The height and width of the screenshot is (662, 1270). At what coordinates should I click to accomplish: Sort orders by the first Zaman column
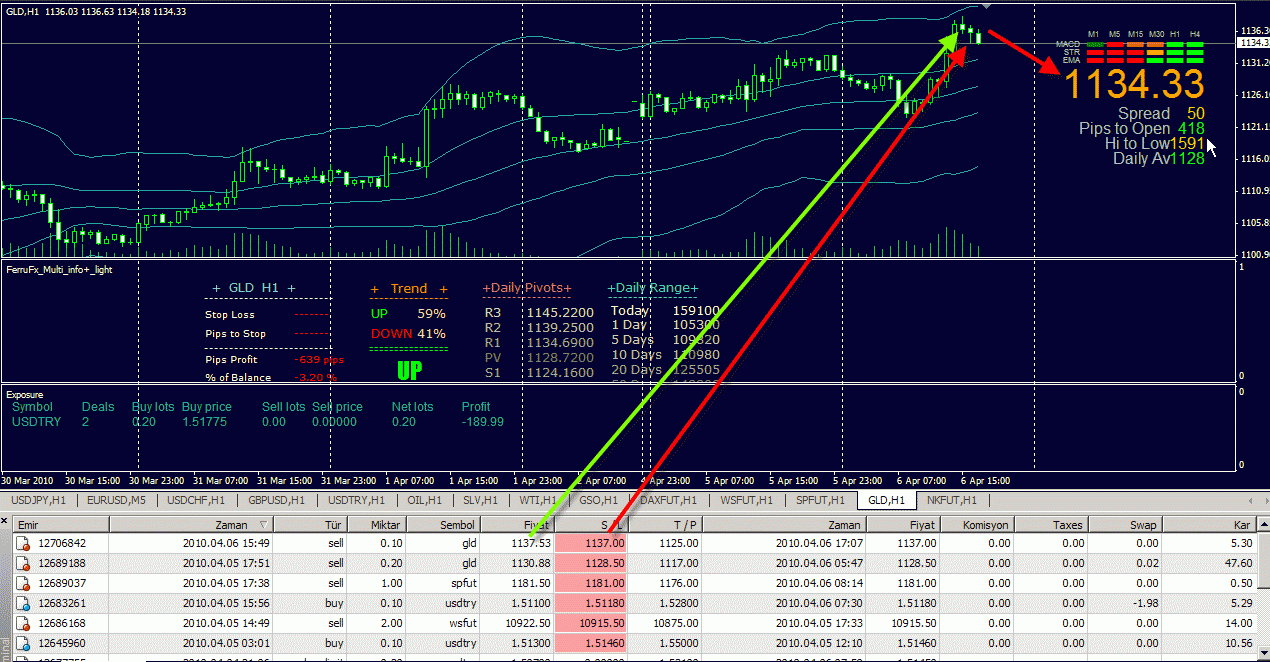coord(190,524)
